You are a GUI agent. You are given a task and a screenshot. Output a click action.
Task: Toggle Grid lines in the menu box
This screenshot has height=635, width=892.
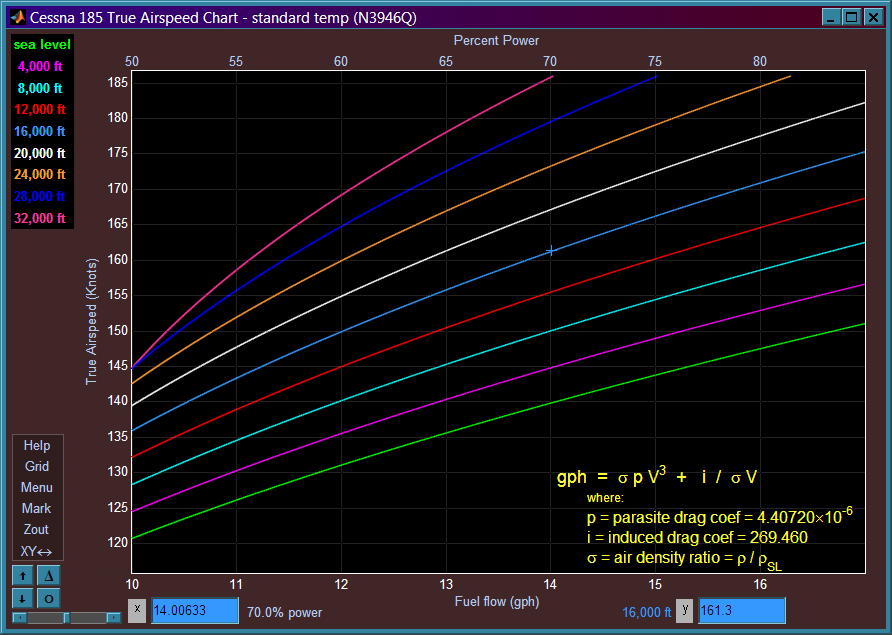click(36, 467)
